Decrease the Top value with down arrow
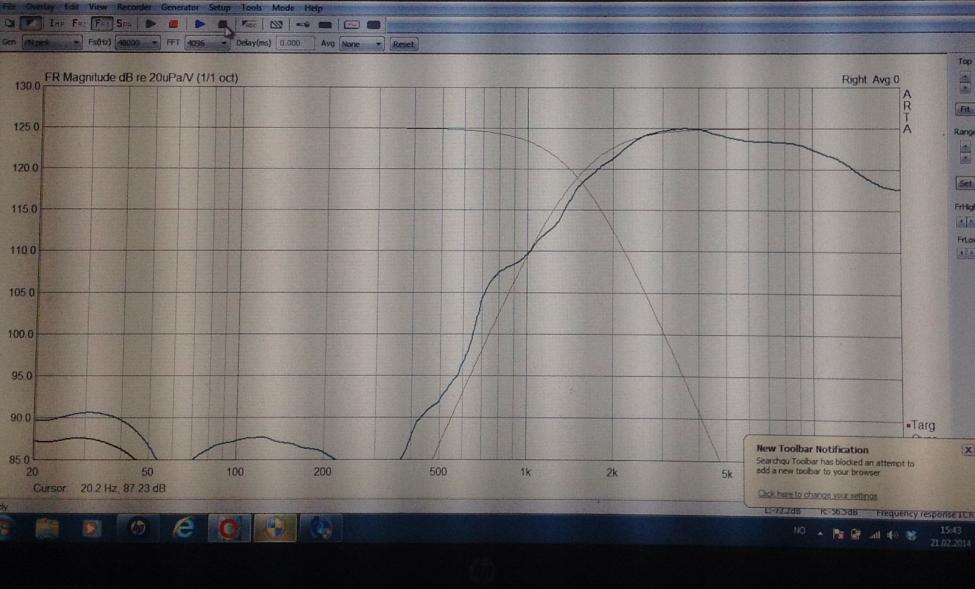Screen dimensions: 975x589 (x=964, y=89)
